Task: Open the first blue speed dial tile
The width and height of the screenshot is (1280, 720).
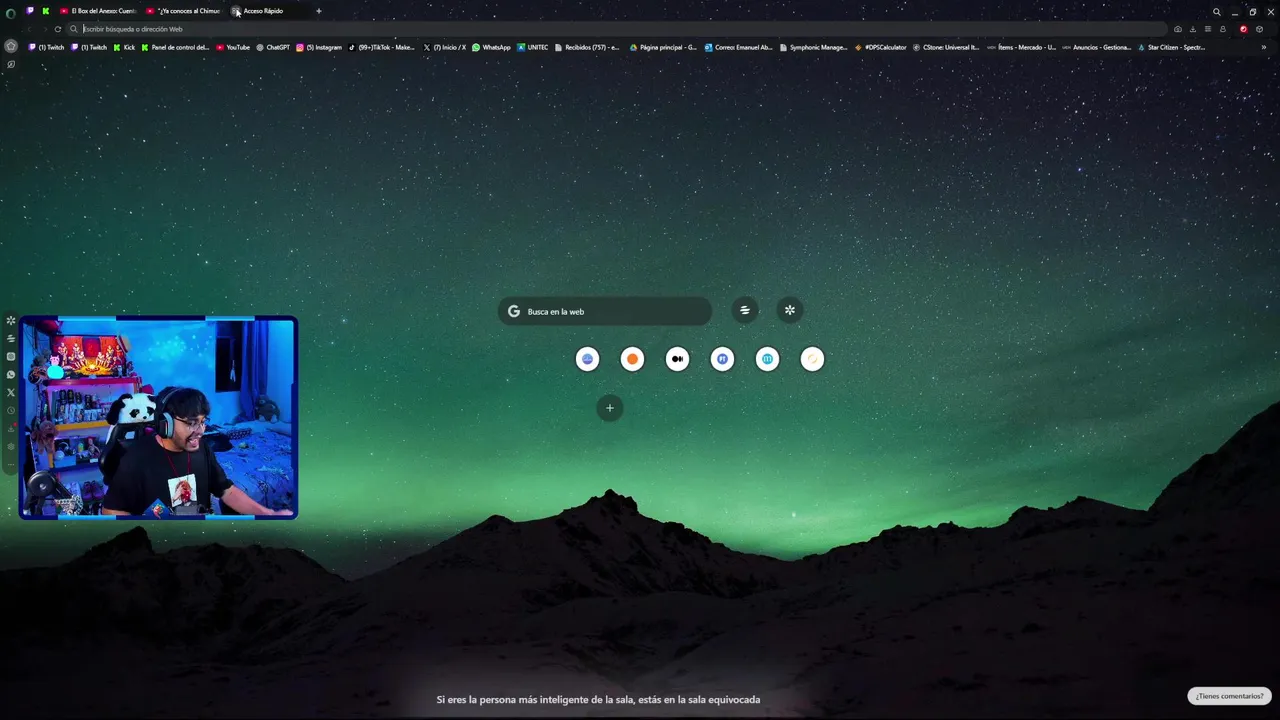Action: [x=587, y=359]
